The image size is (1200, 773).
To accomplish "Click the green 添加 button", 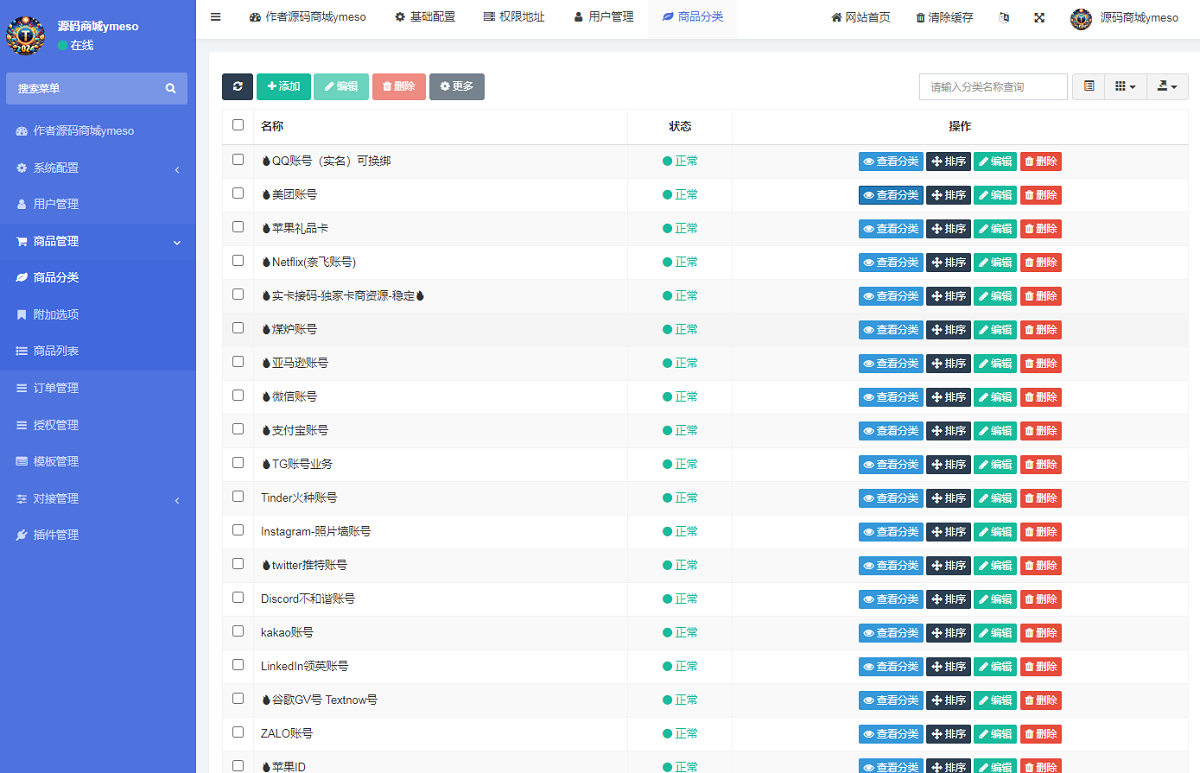I will [284, 87].
